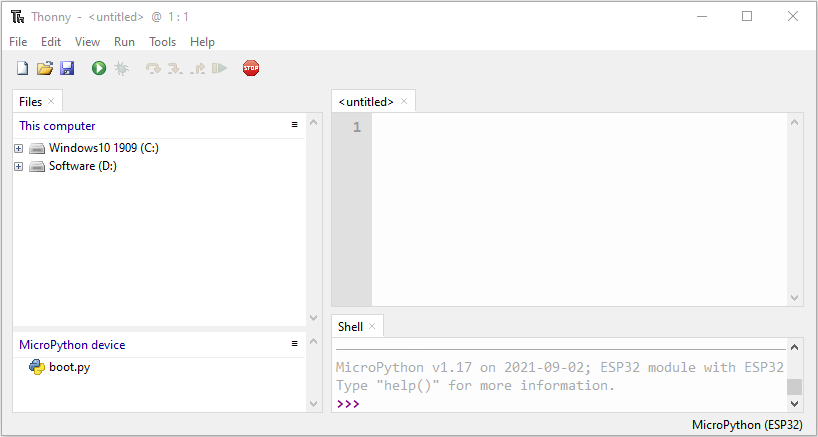Screen dimensions: 818x437
Task: Click the Resume debug icon
Action: 220,68
